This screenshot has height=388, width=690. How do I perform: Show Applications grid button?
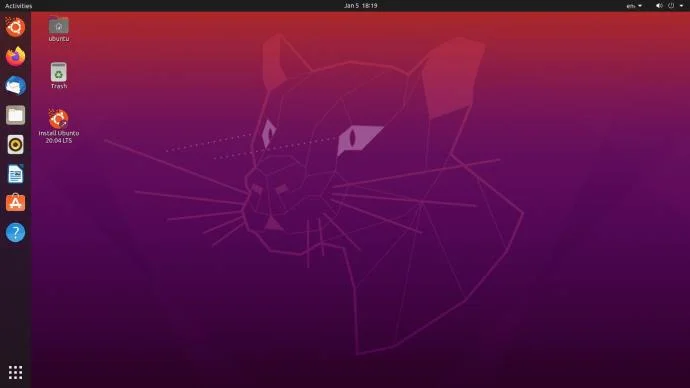point(15,373)
